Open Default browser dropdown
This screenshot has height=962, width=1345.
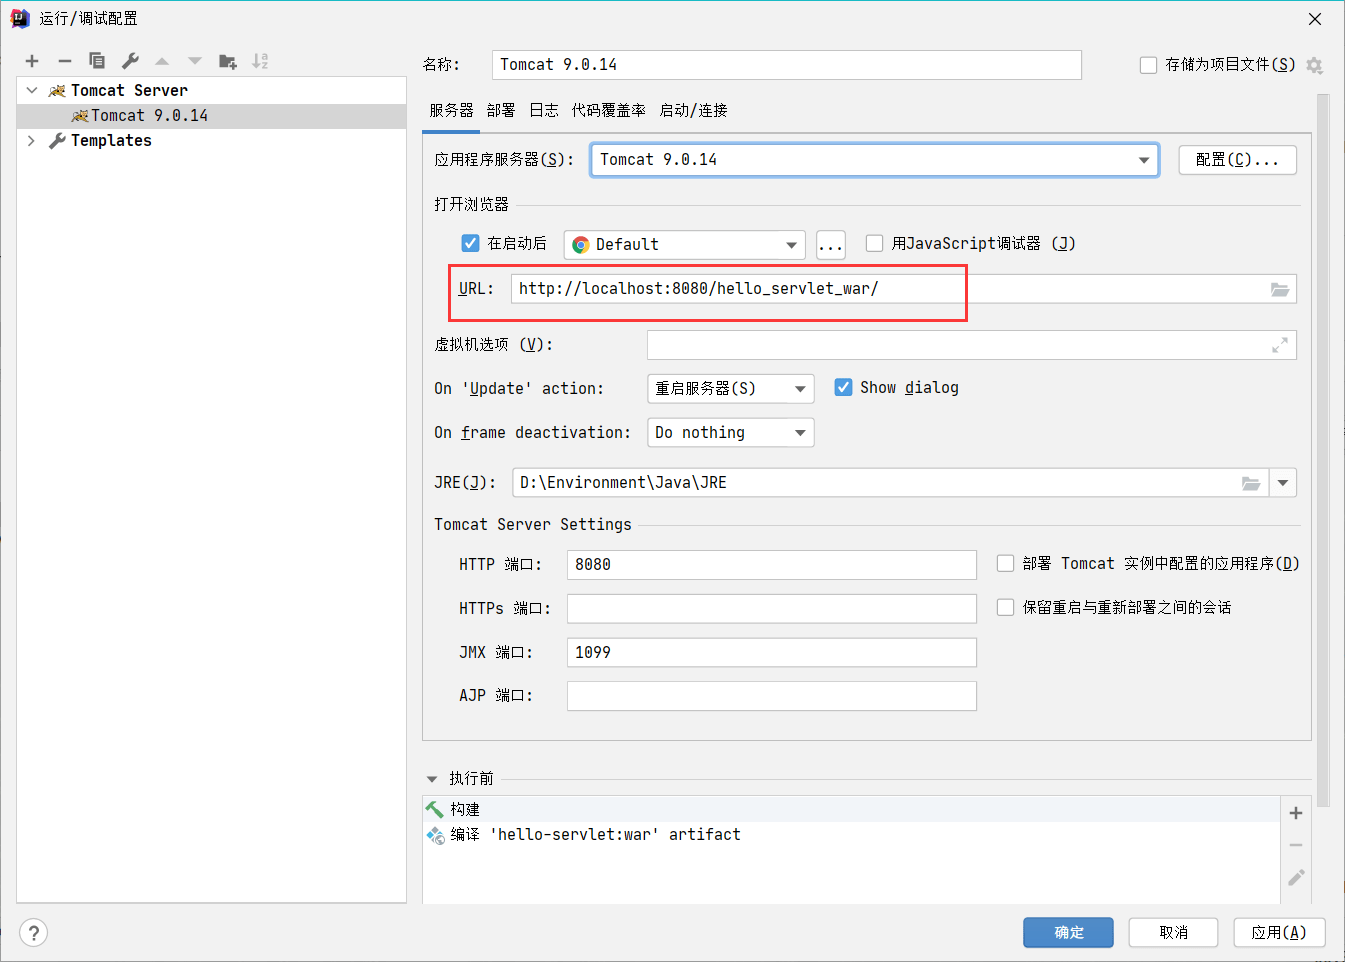(685, 245)
